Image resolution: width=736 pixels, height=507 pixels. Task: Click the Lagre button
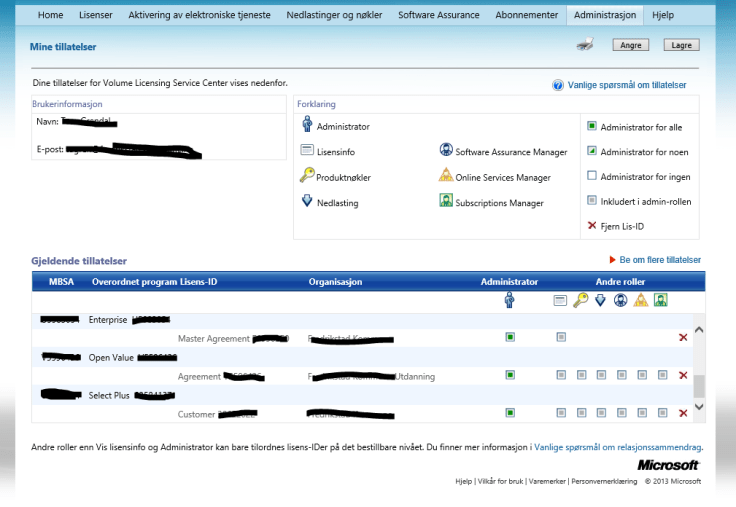(681, 45)
